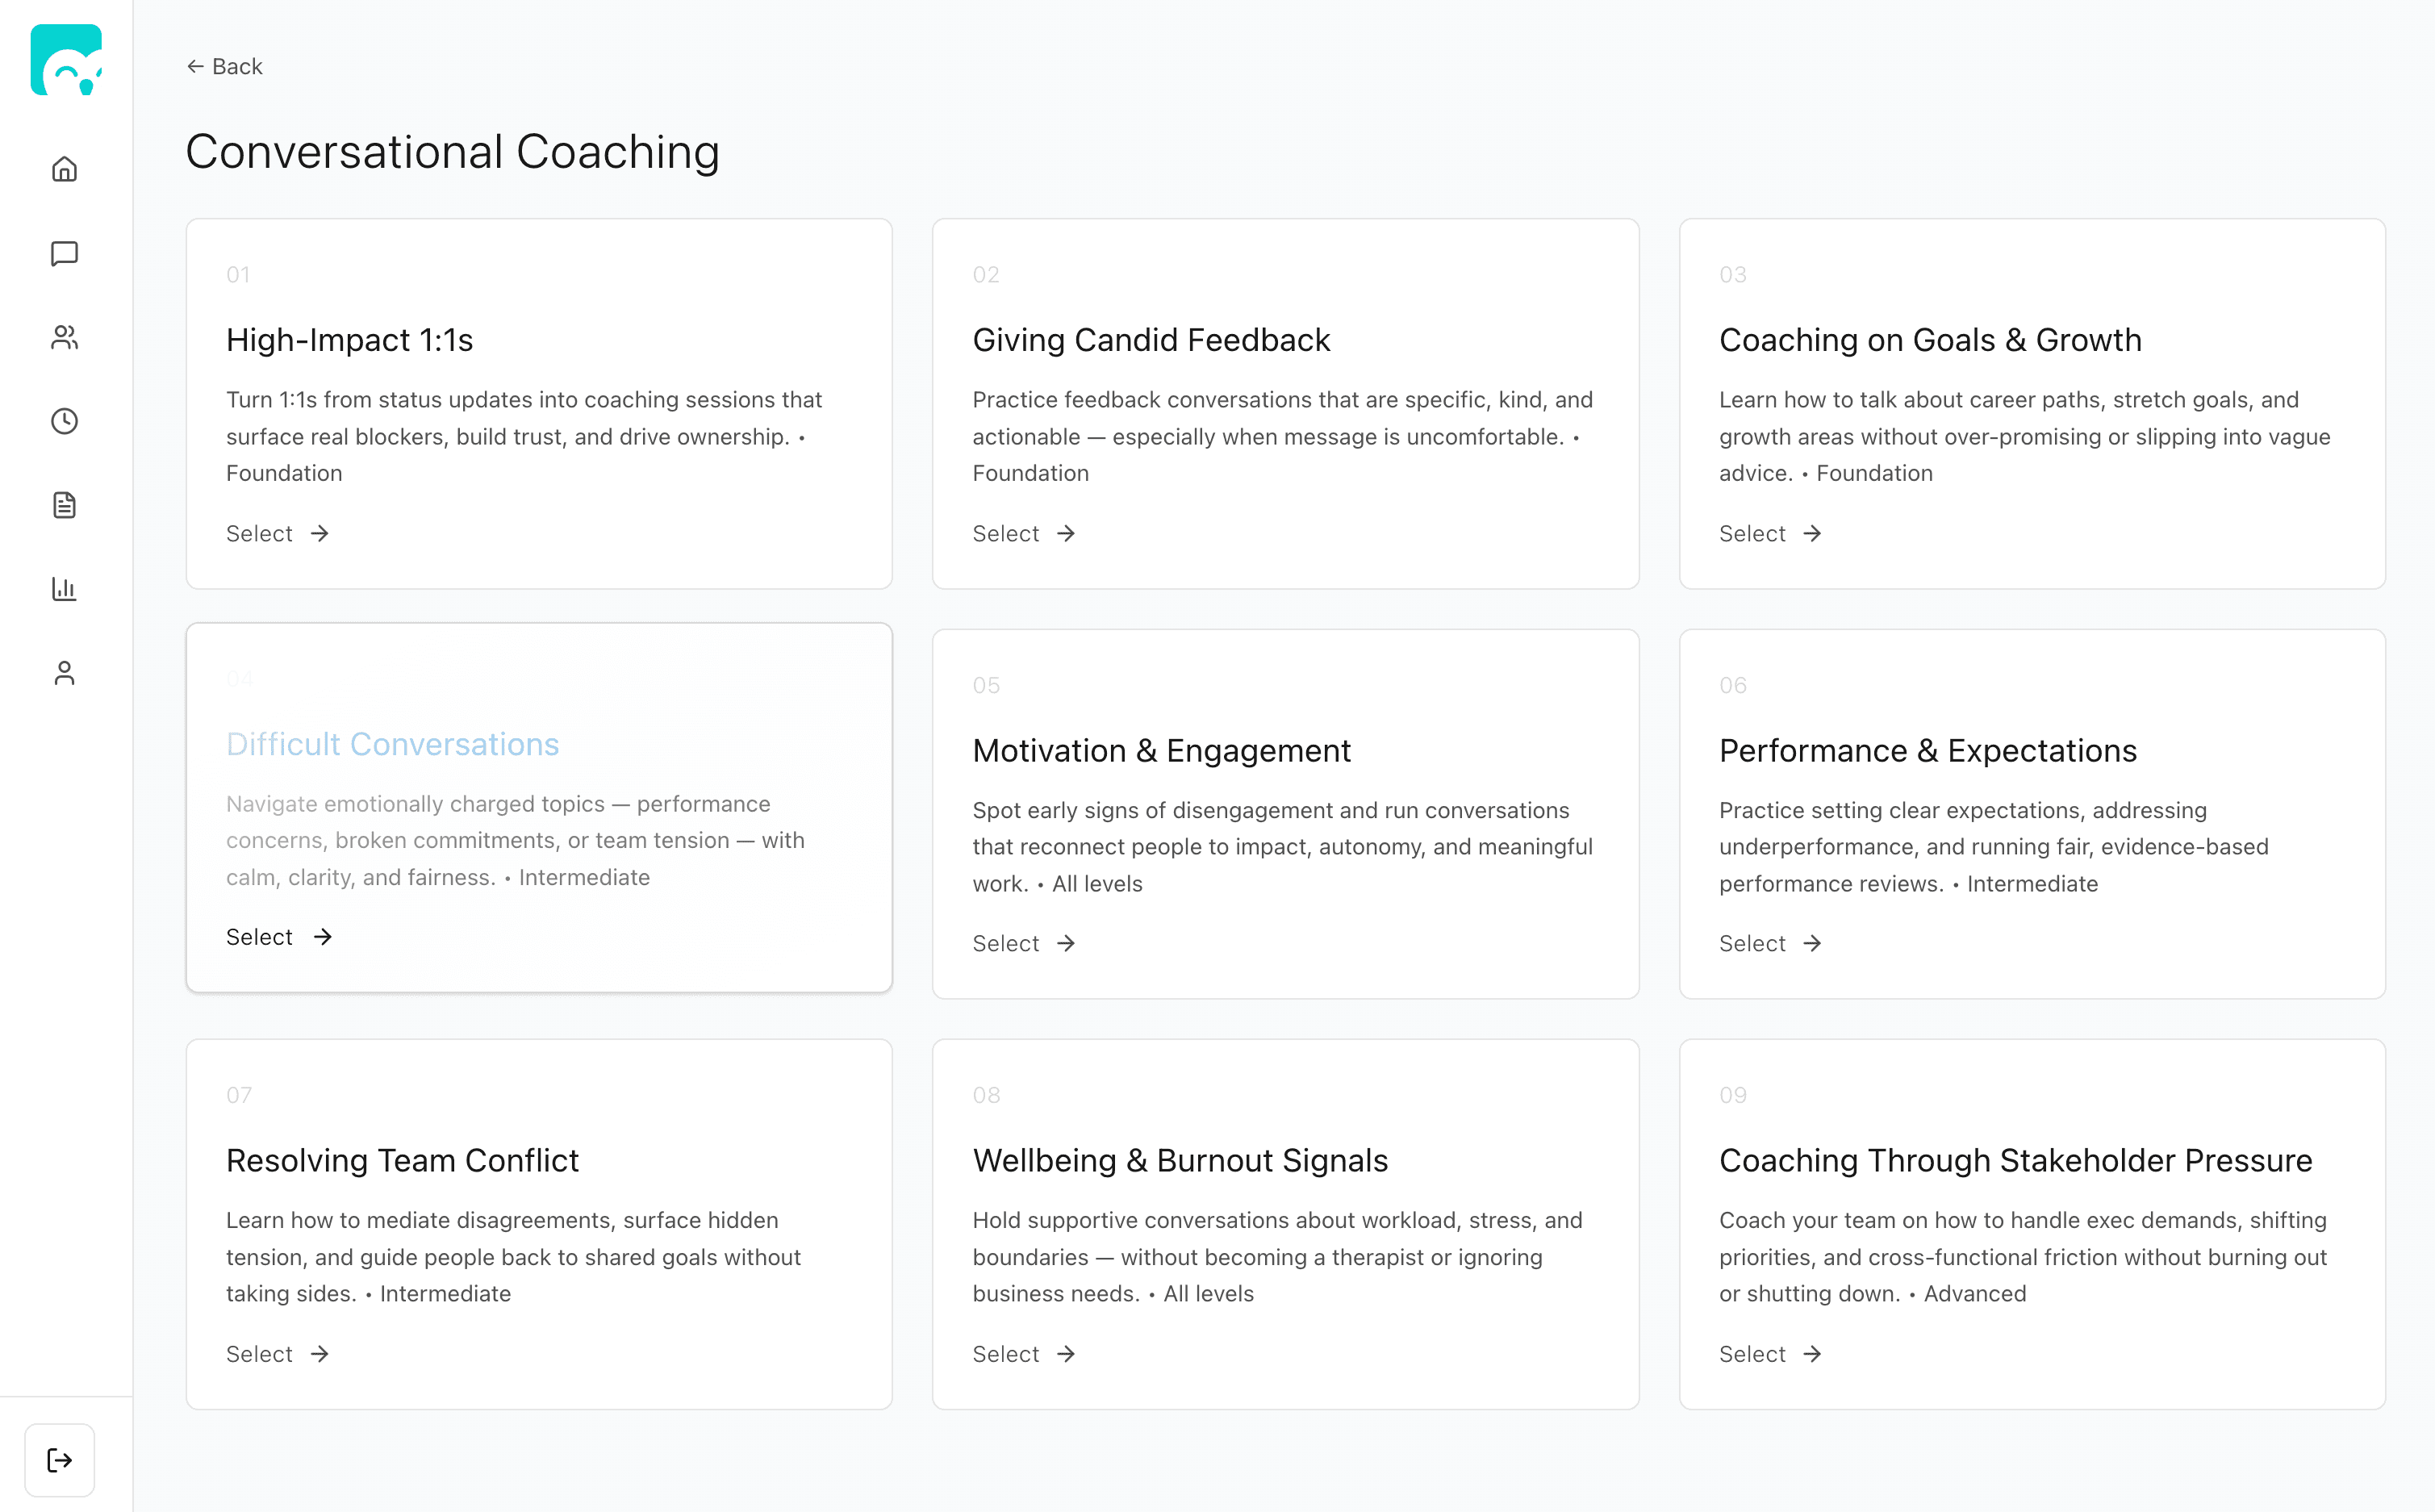The width and height of the screenshot is (2435, 1512).
Task: Open the chat bubble icon in sidebar
Action: coord(65,253)
